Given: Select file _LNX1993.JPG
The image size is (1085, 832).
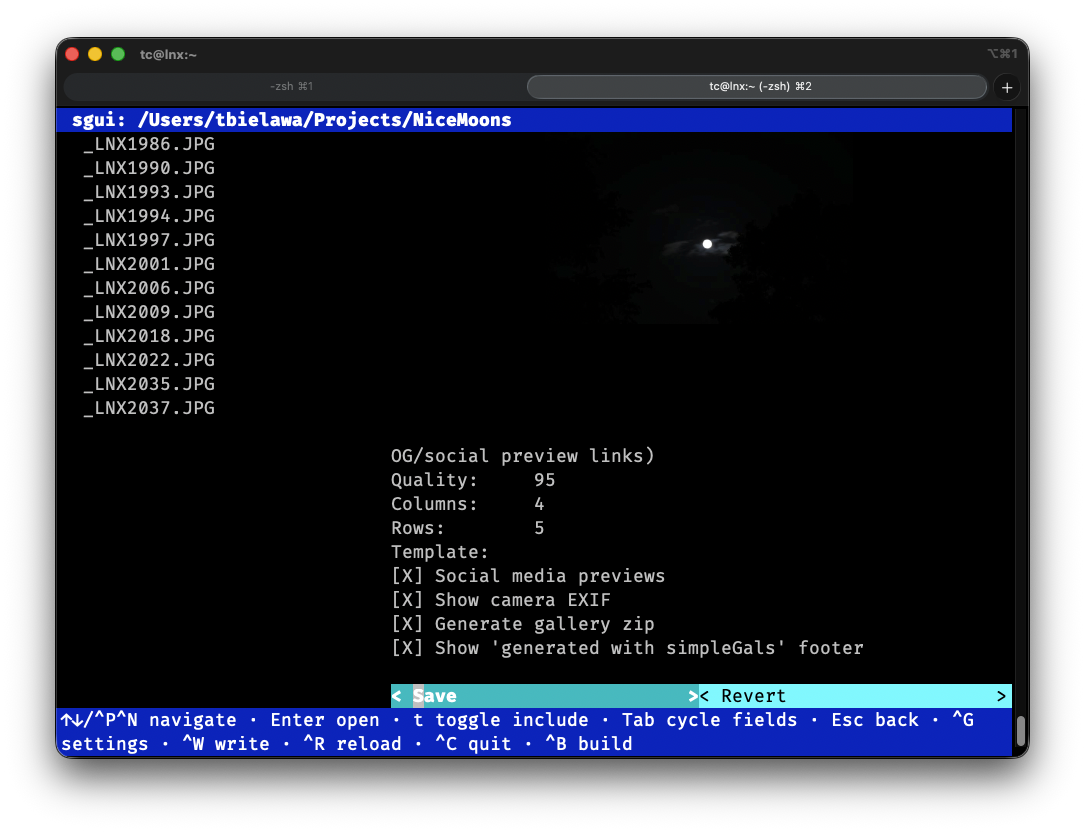Looking at the screenshot, I should (x=149, y=192).
